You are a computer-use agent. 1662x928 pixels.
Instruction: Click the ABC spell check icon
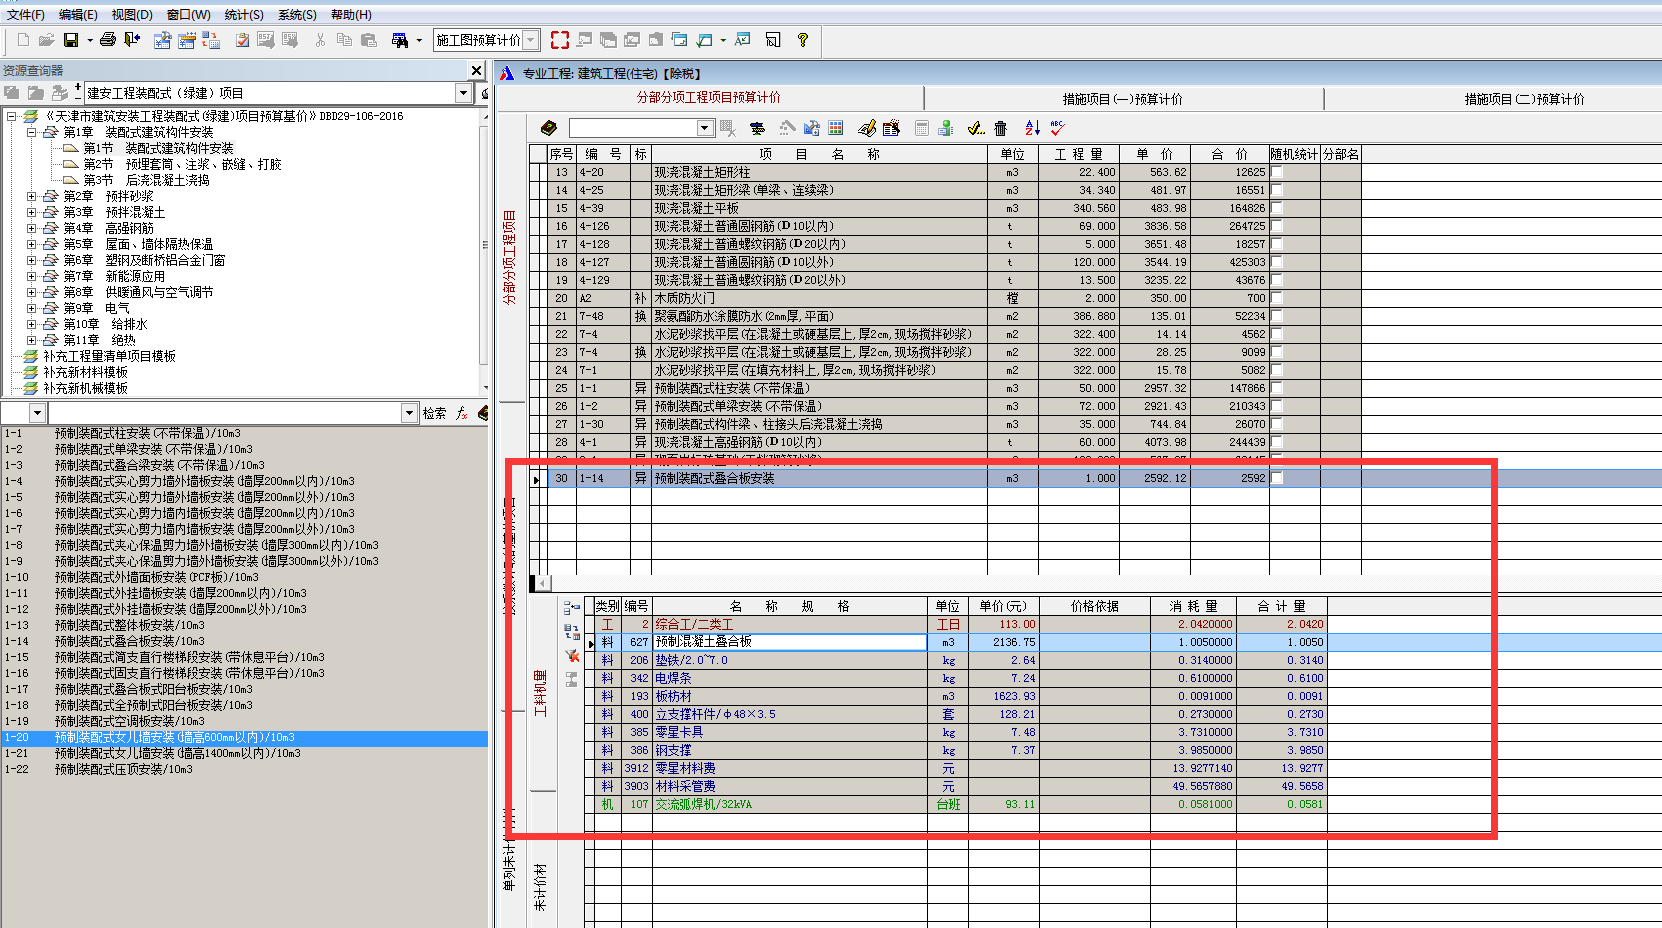point(1058,128)
